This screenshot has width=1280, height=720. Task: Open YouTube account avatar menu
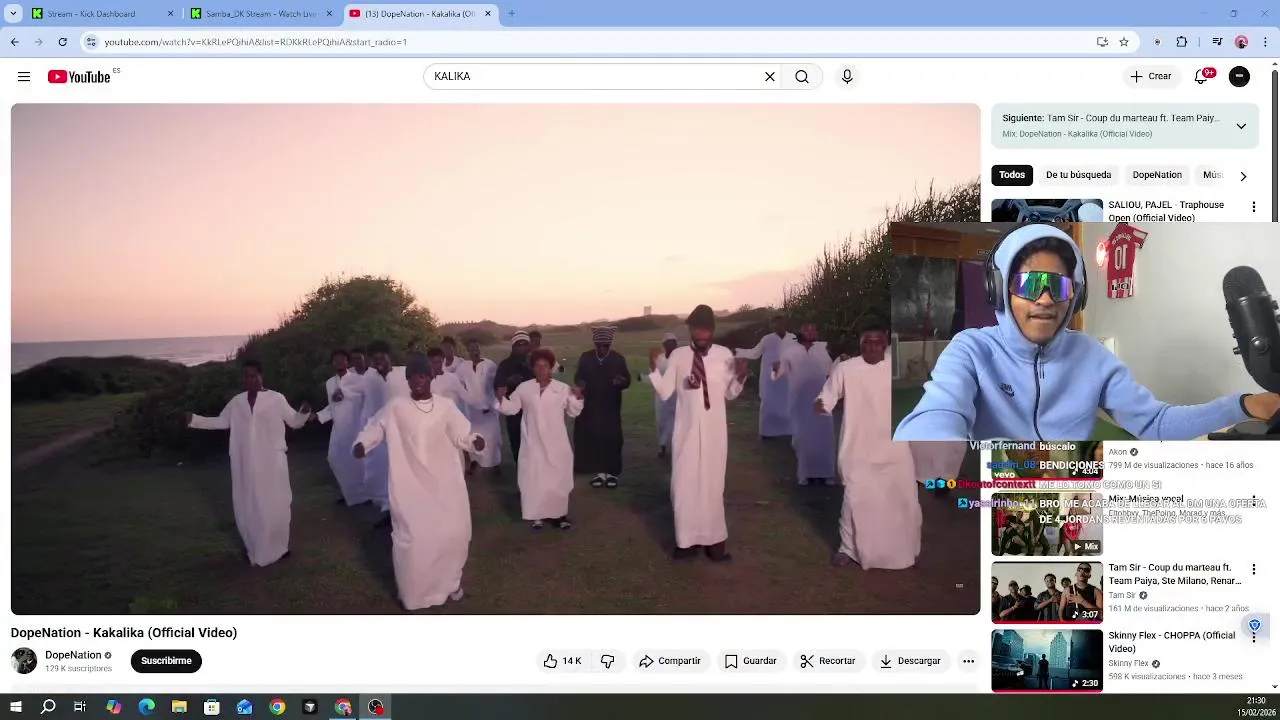point(1239,77)
